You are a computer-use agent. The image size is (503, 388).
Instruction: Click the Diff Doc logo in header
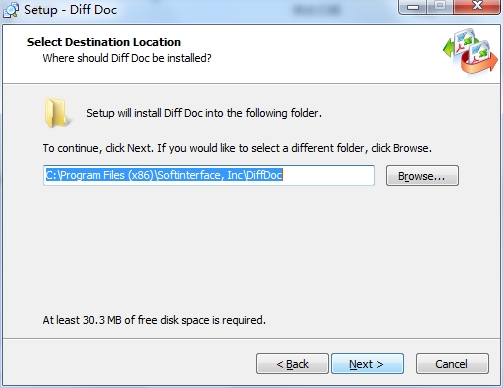coord(470,51)
